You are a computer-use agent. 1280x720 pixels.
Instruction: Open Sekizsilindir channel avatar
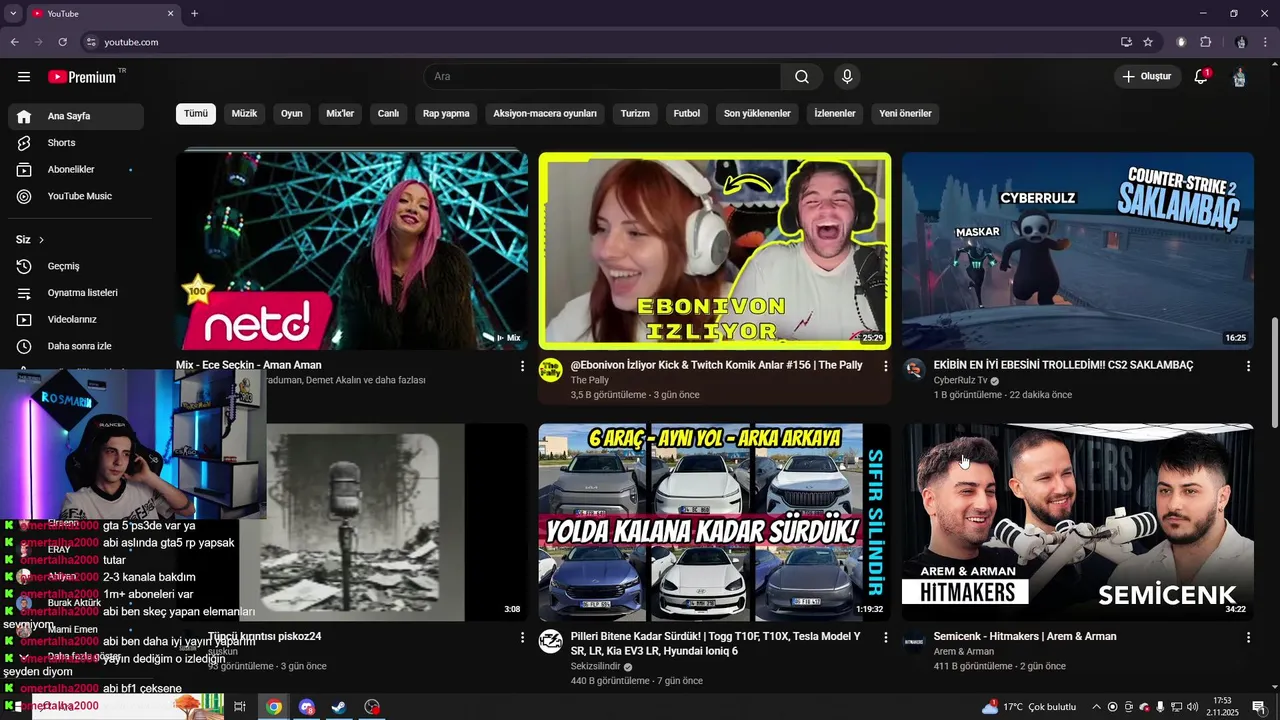[551, 641]
